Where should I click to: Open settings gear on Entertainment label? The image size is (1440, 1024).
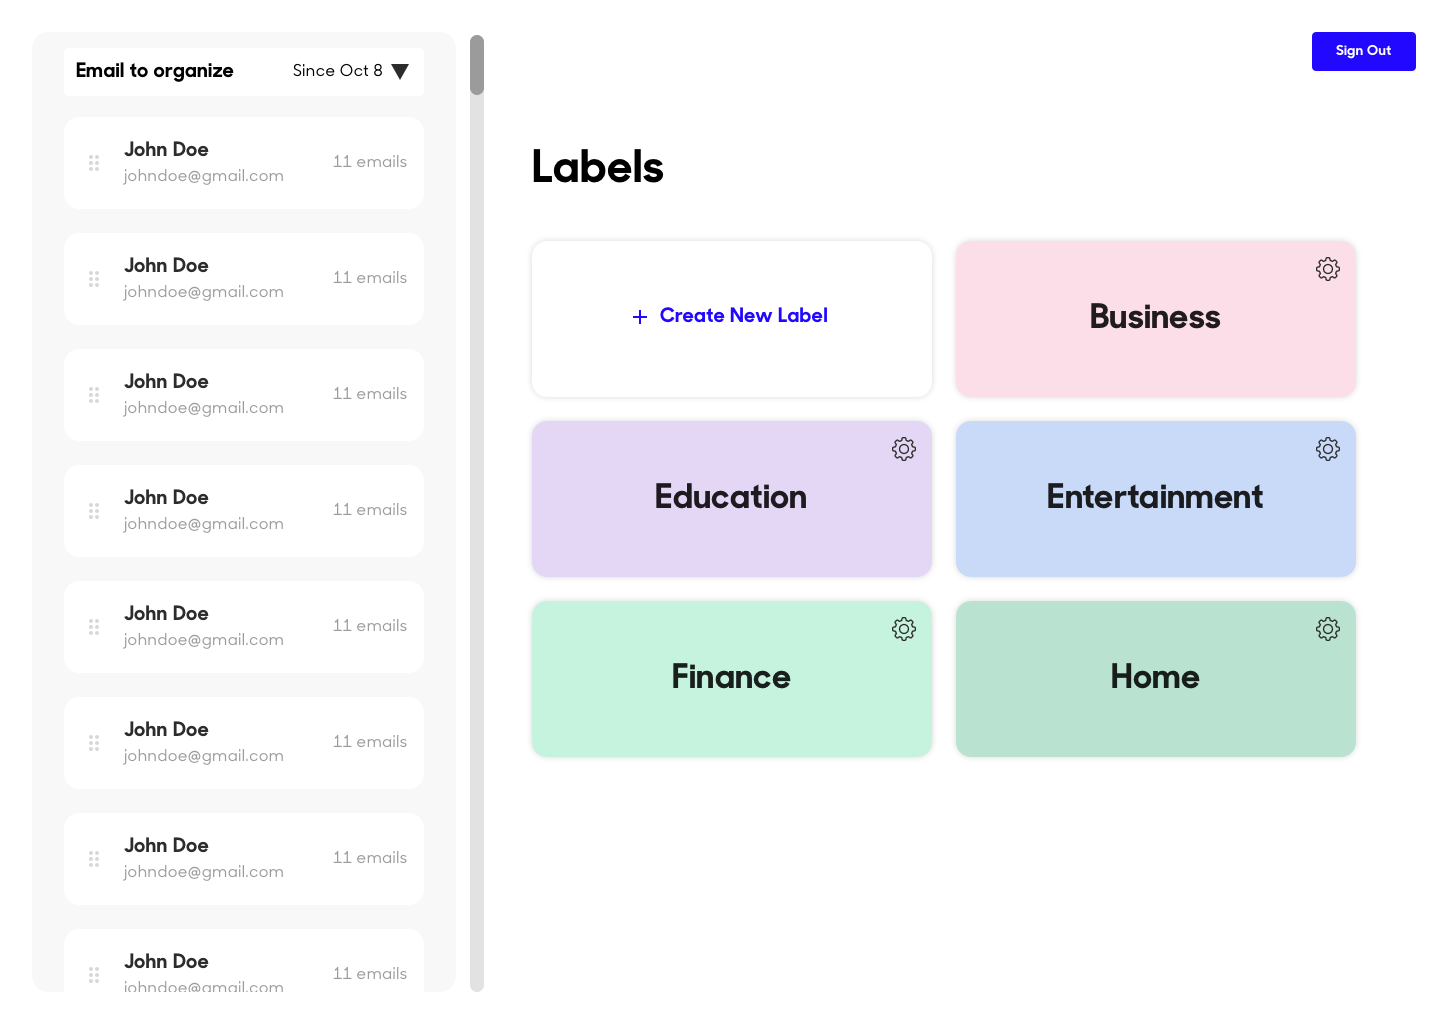coord(1328,449)
